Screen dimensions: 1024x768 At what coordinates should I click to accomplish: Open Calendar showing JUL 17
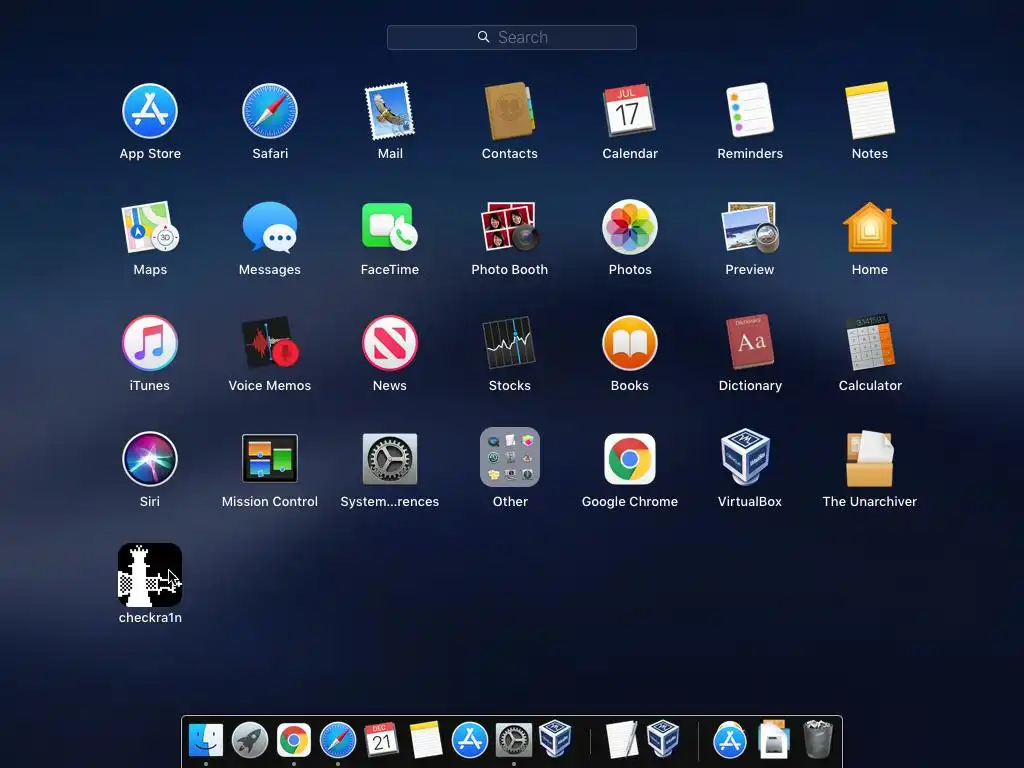coord(630,110)
